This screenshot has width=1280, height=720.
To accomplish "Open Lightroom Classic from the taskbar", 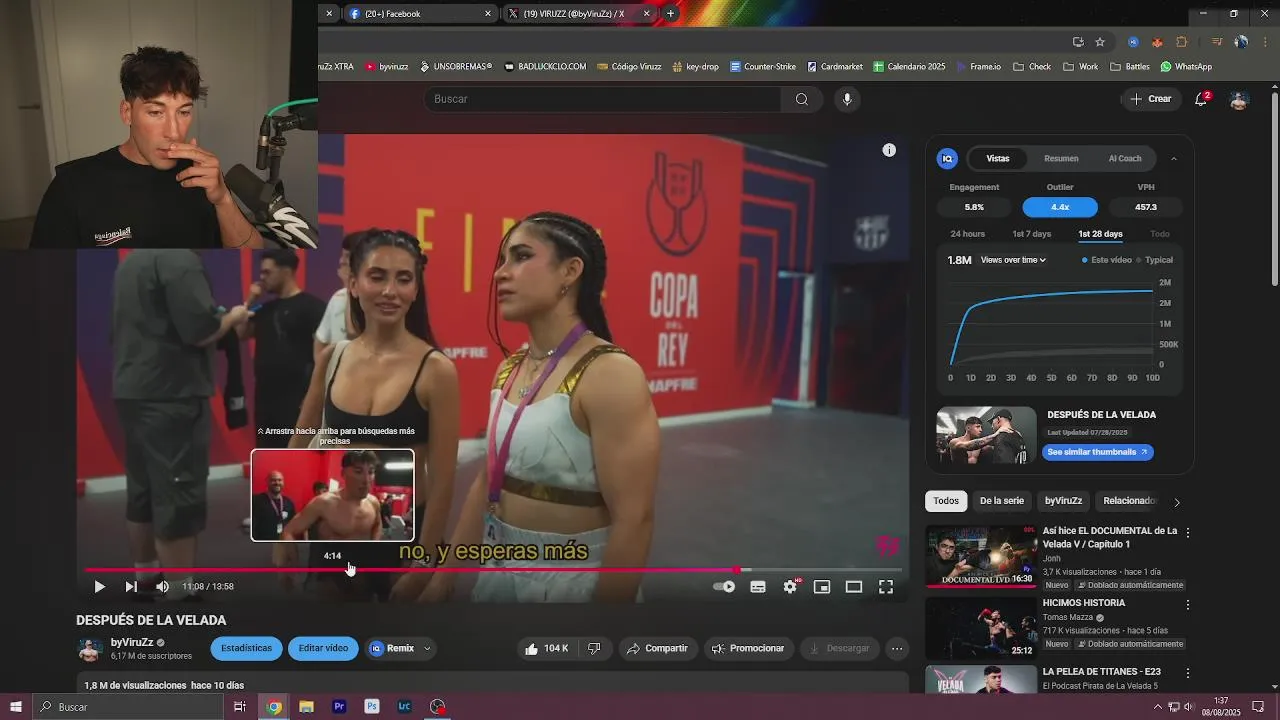I will coord(404,707).
